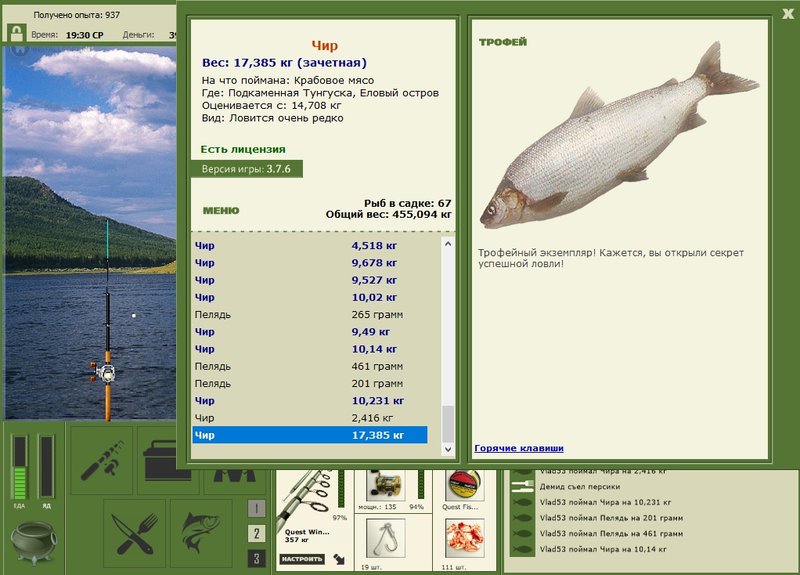
Task: Open the МЕНЮ item
Action: 221,211
